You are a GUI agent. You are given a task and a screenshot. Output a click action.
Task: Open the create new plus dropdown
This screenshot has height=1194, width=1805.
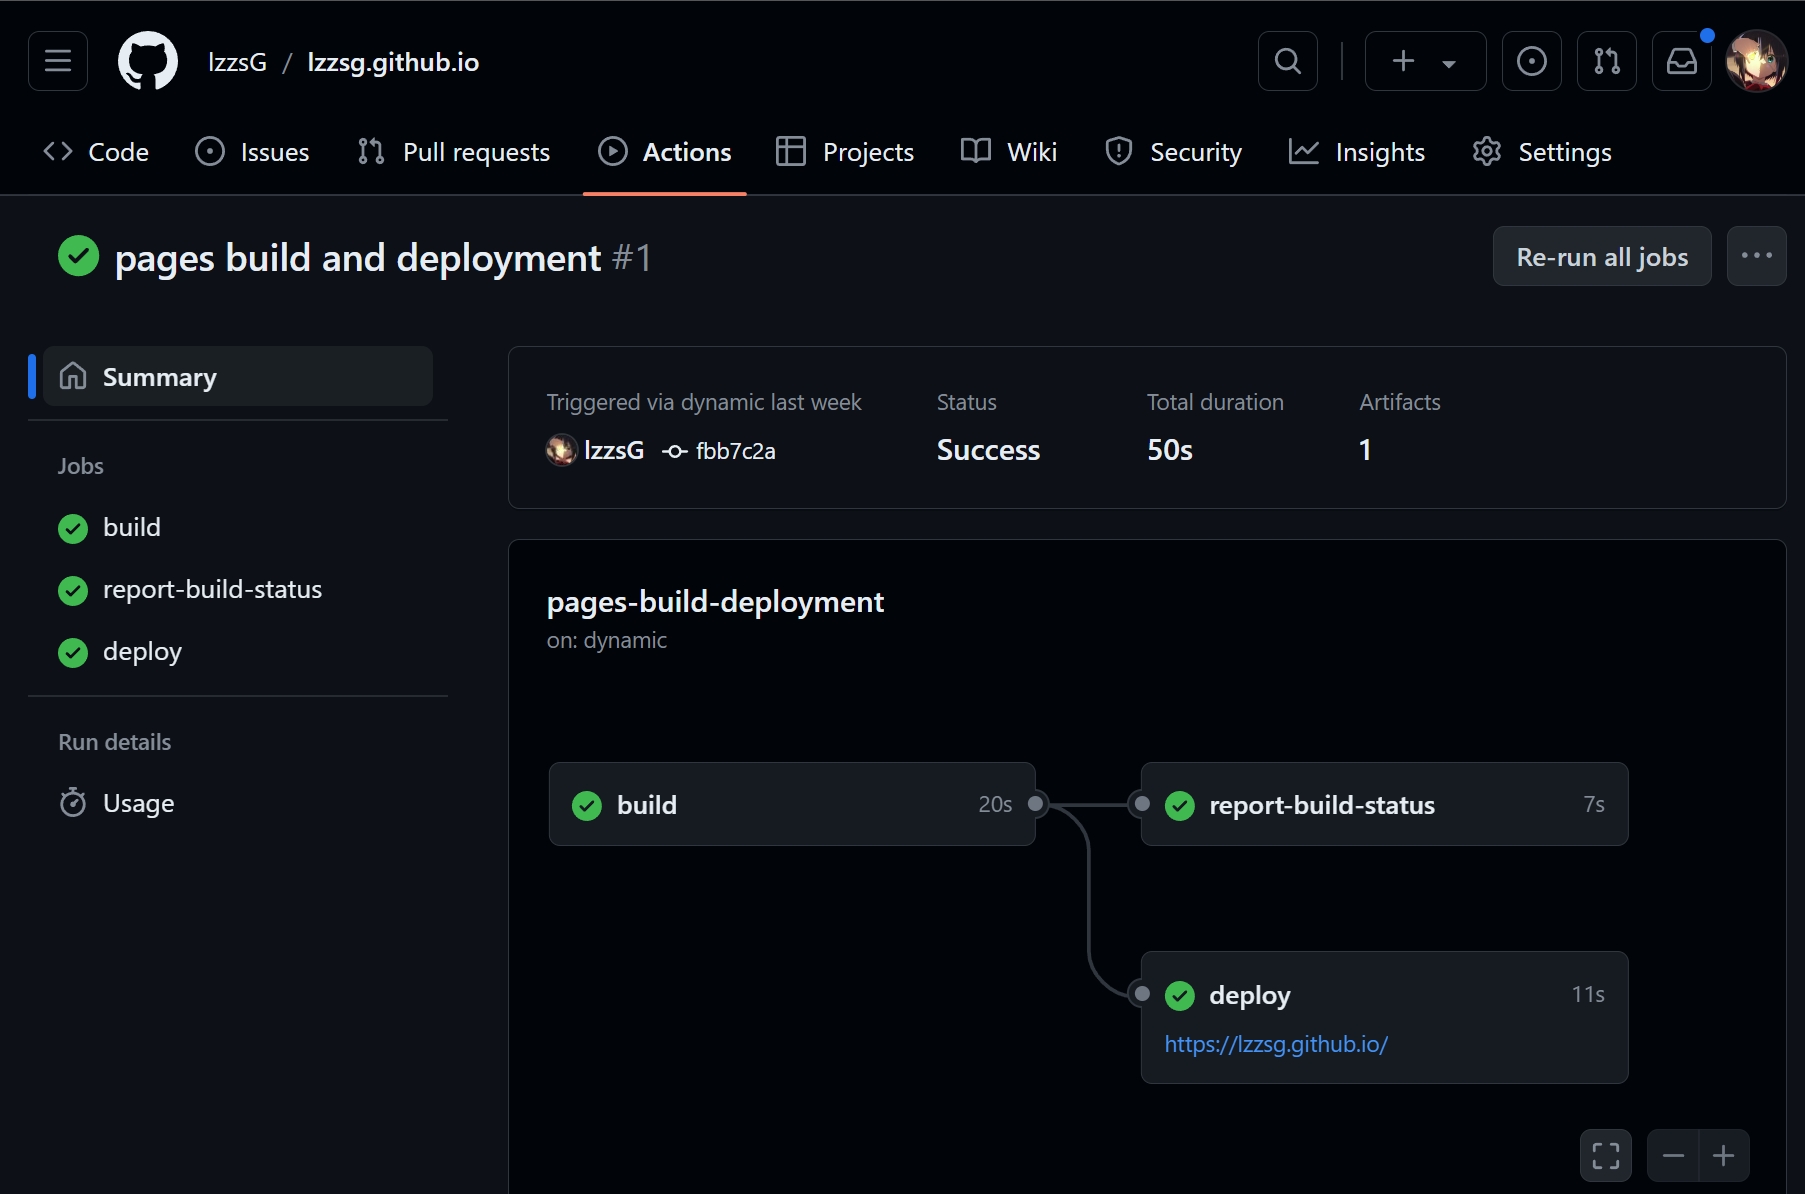(1425, 61)
